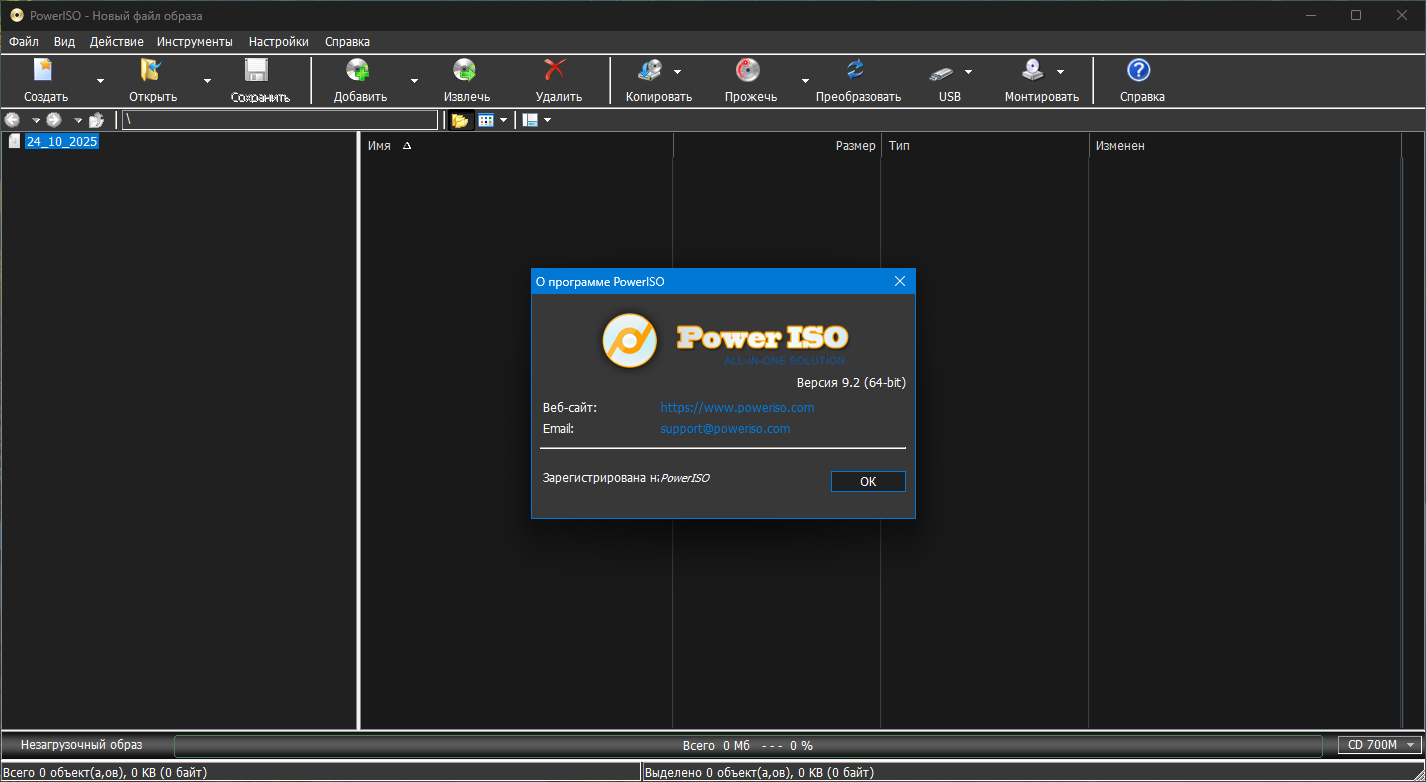Click the Сохранить (Save) floppy icon

[x=258, y=70]
